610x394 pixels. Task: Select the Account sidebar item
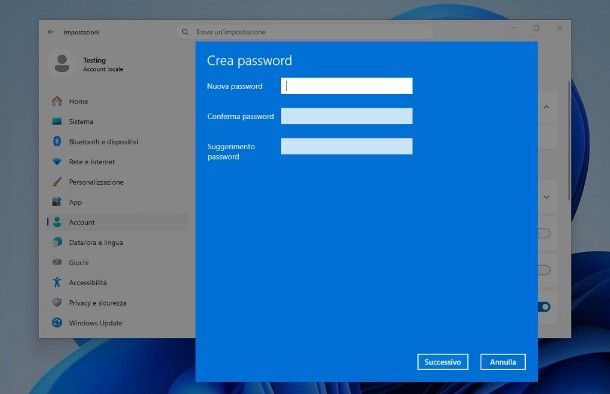[117, 222]
